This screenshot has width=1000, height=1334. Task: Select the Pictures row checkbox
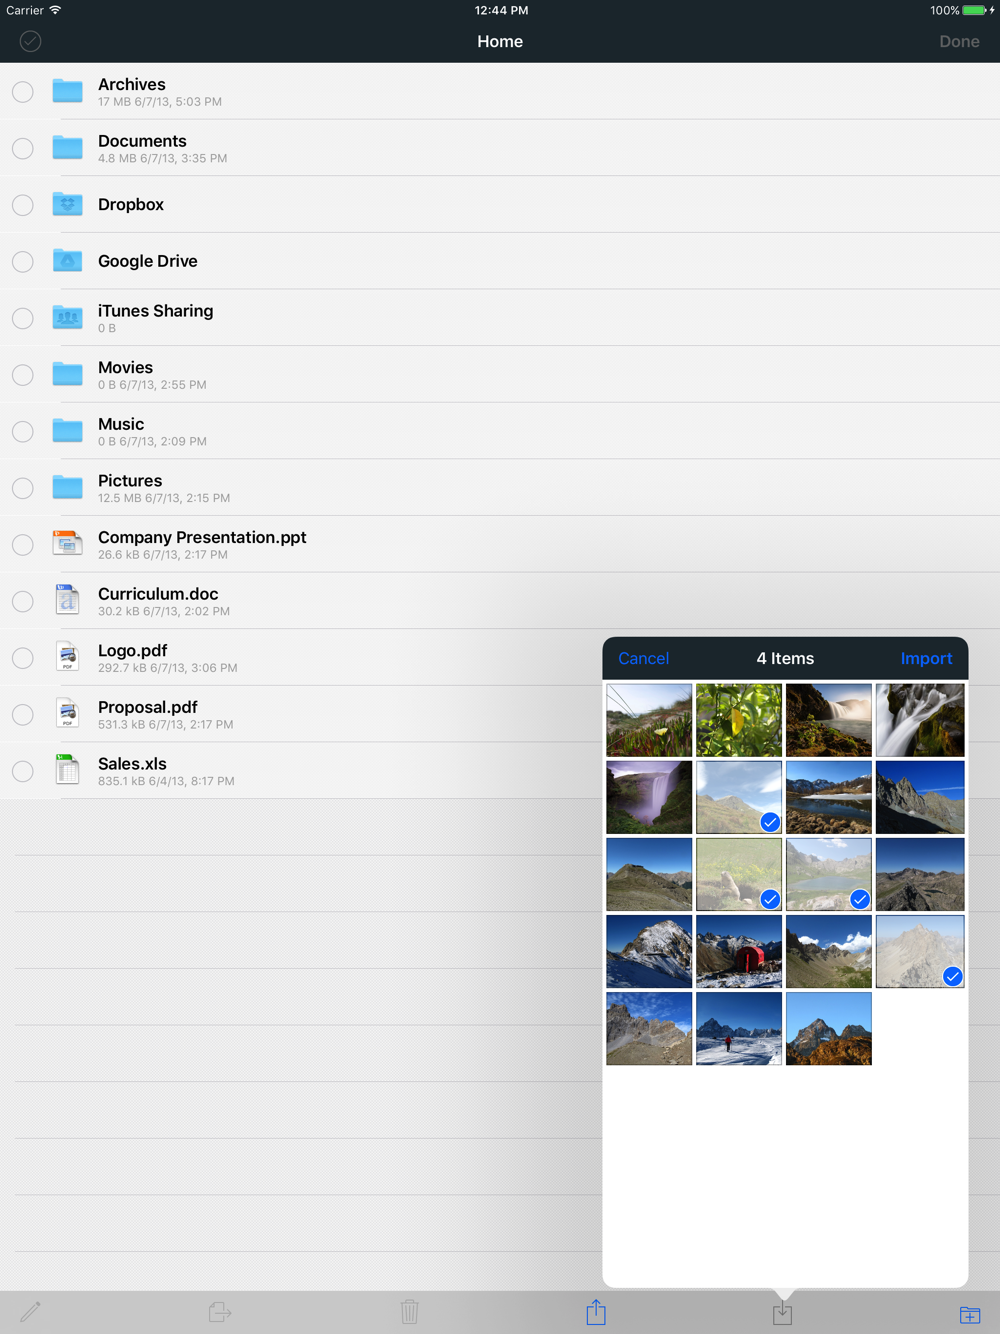pos(23,488)
